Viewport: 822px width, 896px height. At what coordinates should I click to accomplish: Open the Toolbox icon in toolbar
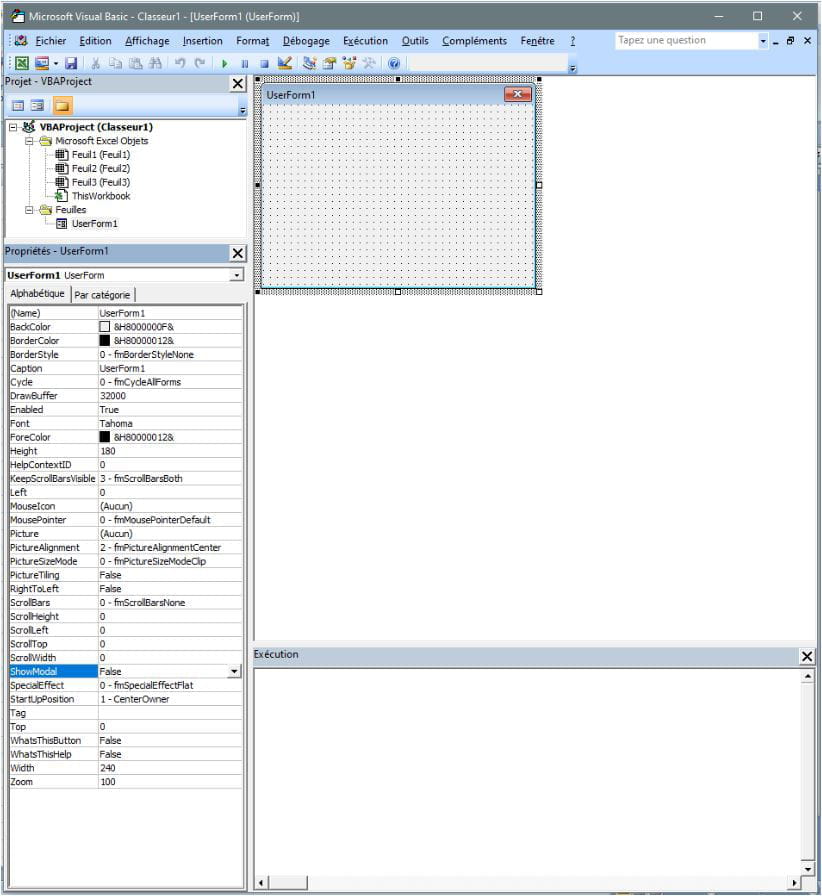click(369, 63)
